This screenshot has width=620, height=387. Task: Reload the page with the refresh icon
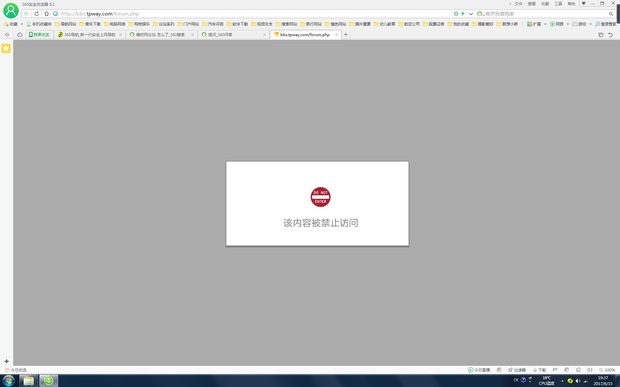coord(36,13)
